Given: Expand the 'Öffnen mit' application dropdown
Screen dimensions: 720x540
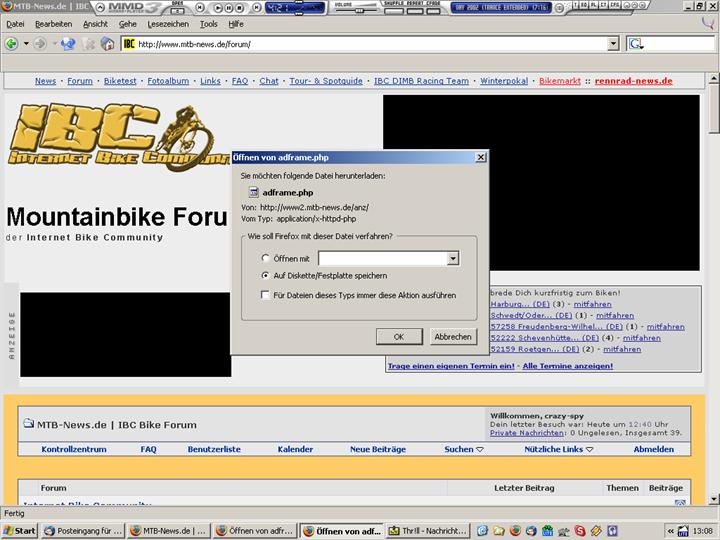Looking at the screenshot, I should 453,258.
